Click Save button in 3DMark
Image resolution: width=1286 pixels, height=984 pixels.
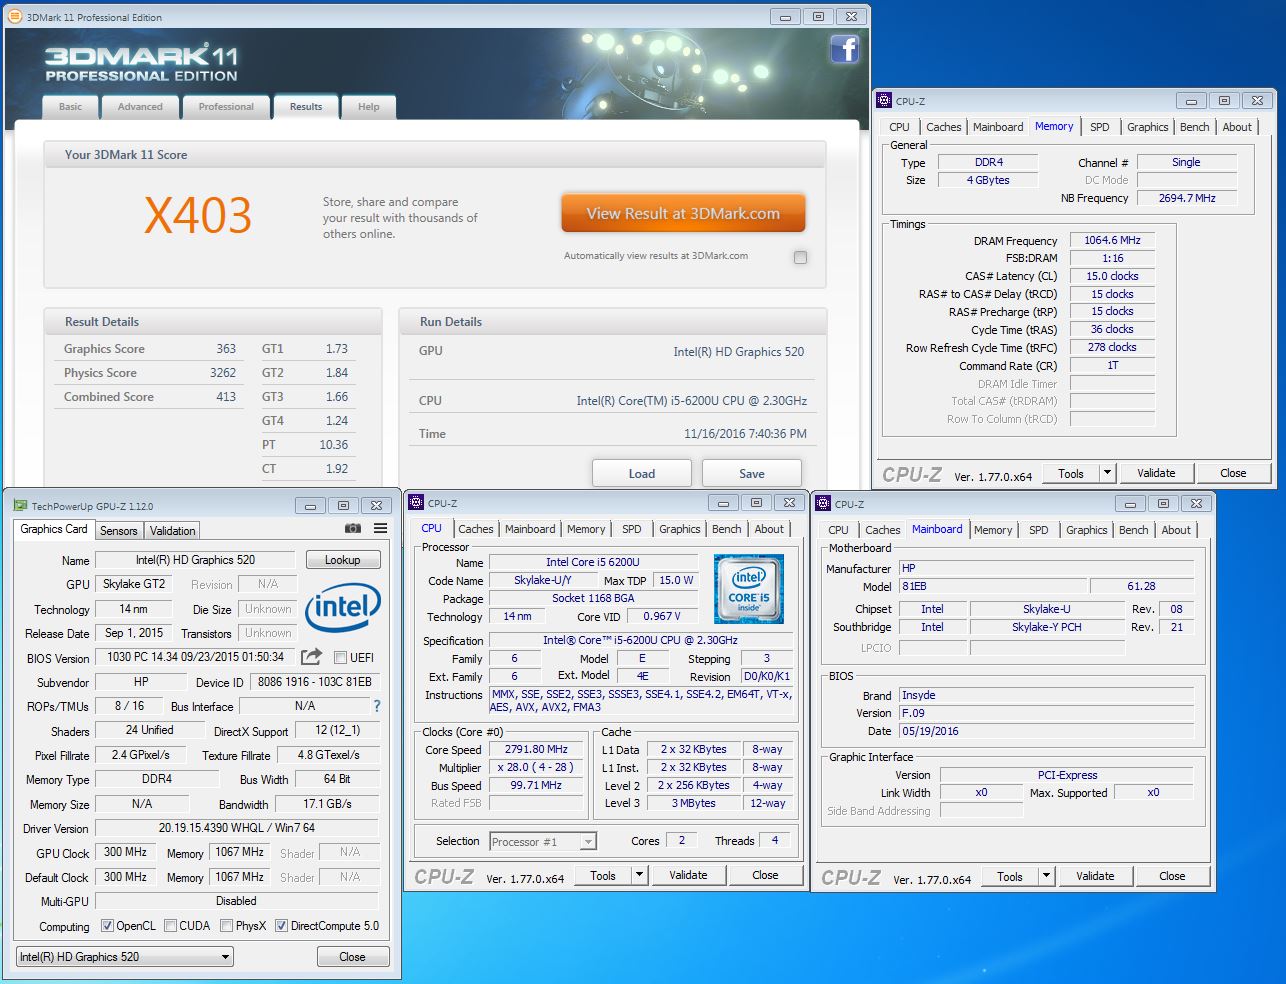[x=752, y=473]
